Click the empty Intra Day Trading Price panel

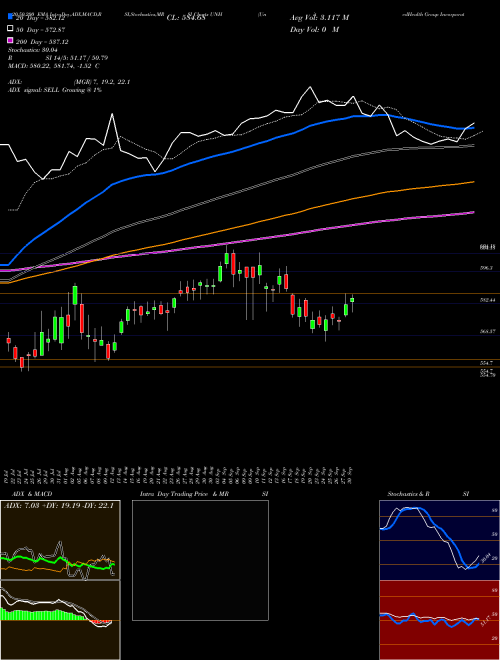(200, 560)
